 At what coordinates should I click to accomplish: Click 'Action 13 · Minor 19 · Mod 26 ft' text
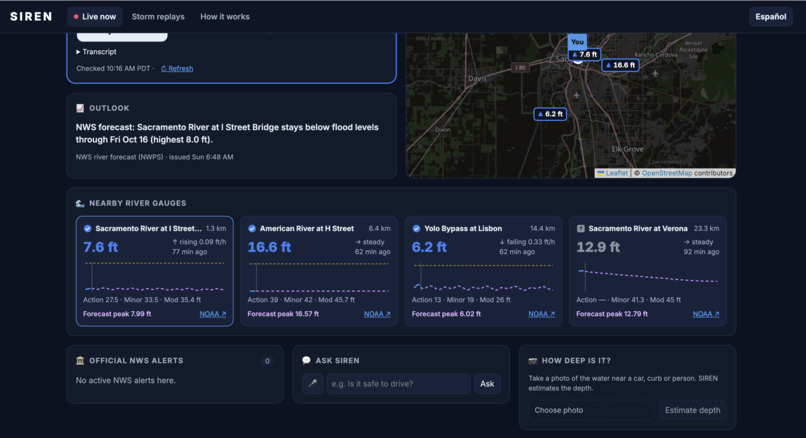pos(461,300)
